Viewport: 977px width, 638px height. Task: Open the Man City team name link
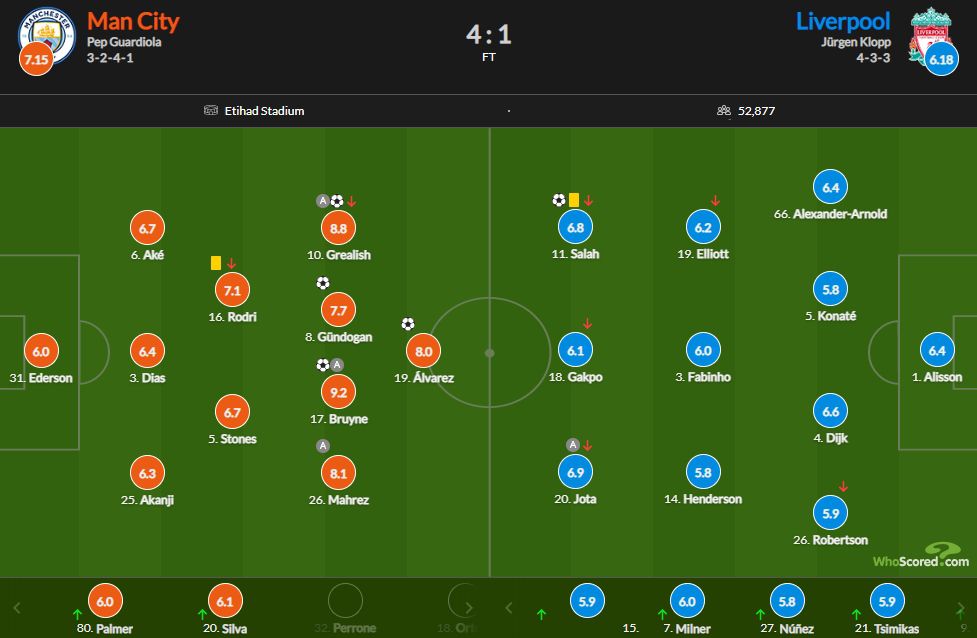[x=133, y=20]
